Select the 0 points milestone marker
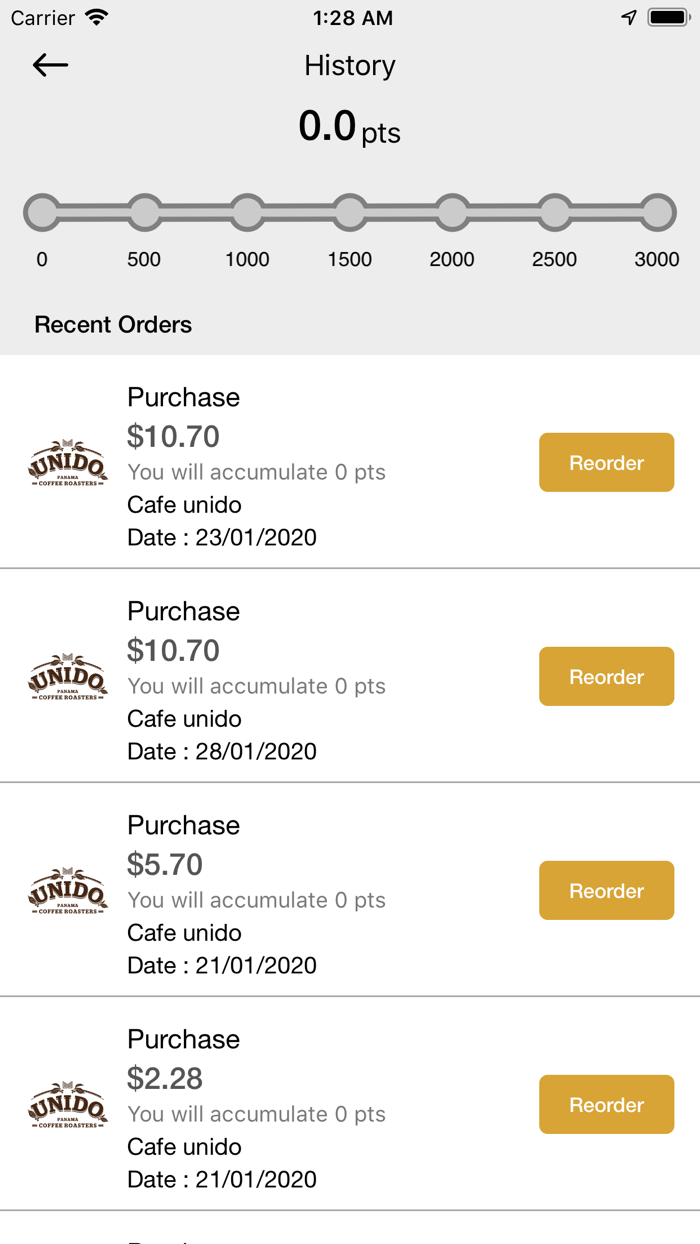700x1244 pixels. (x=42, y=213)
